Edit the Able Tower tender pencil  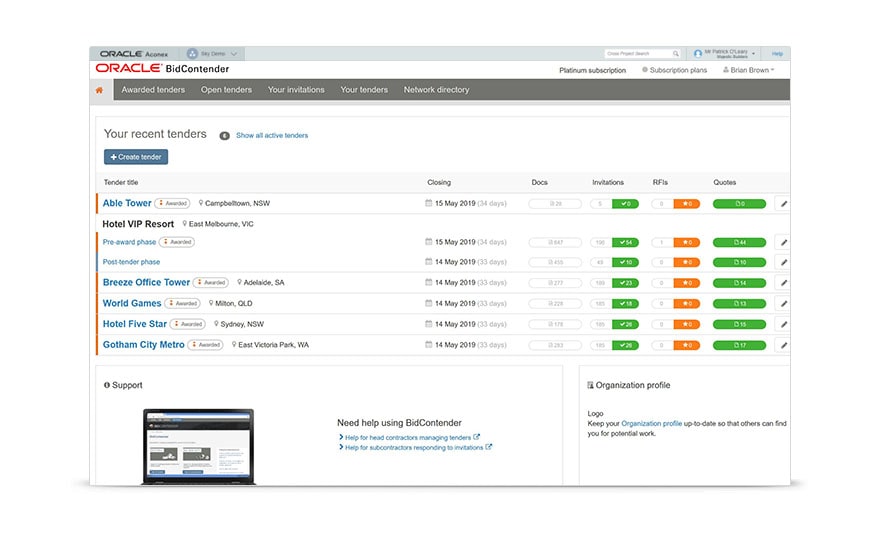pyautogui.click(x=783, y=204)
